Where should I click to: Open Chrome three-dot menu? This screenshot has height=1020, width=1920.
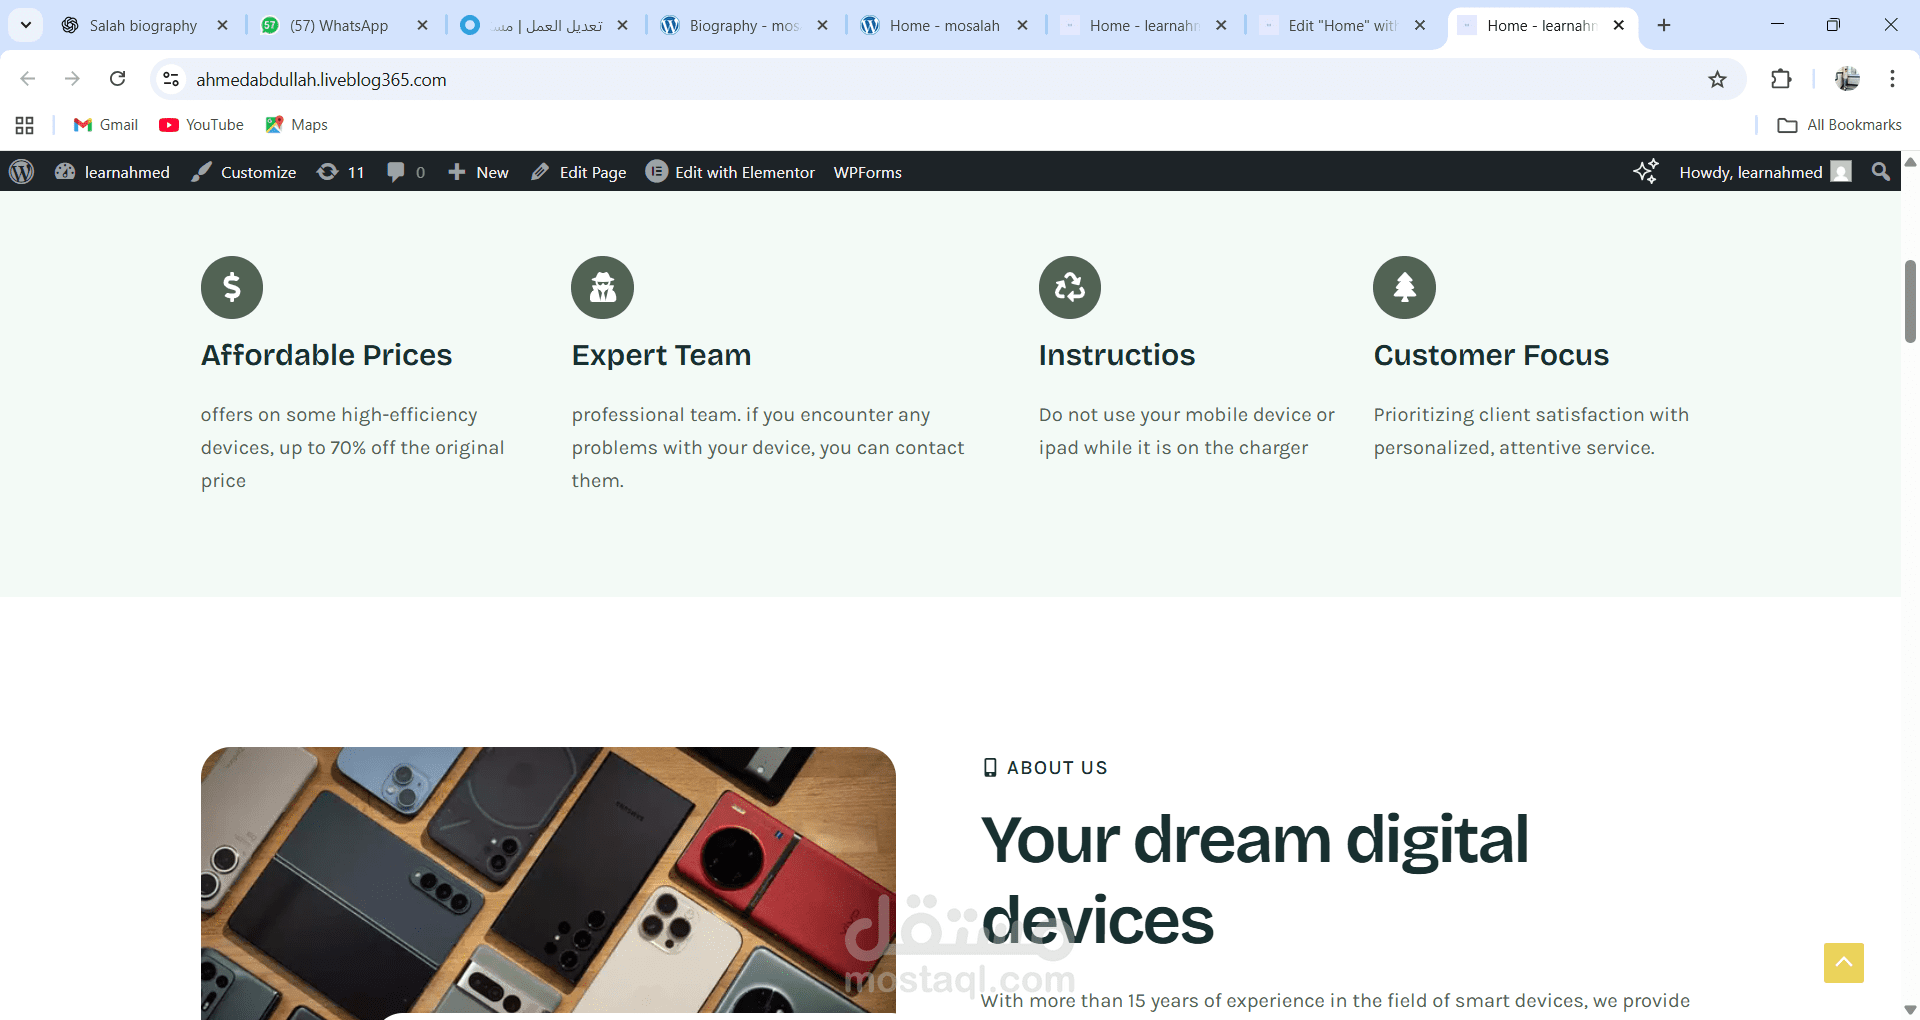click(1892, 79)
